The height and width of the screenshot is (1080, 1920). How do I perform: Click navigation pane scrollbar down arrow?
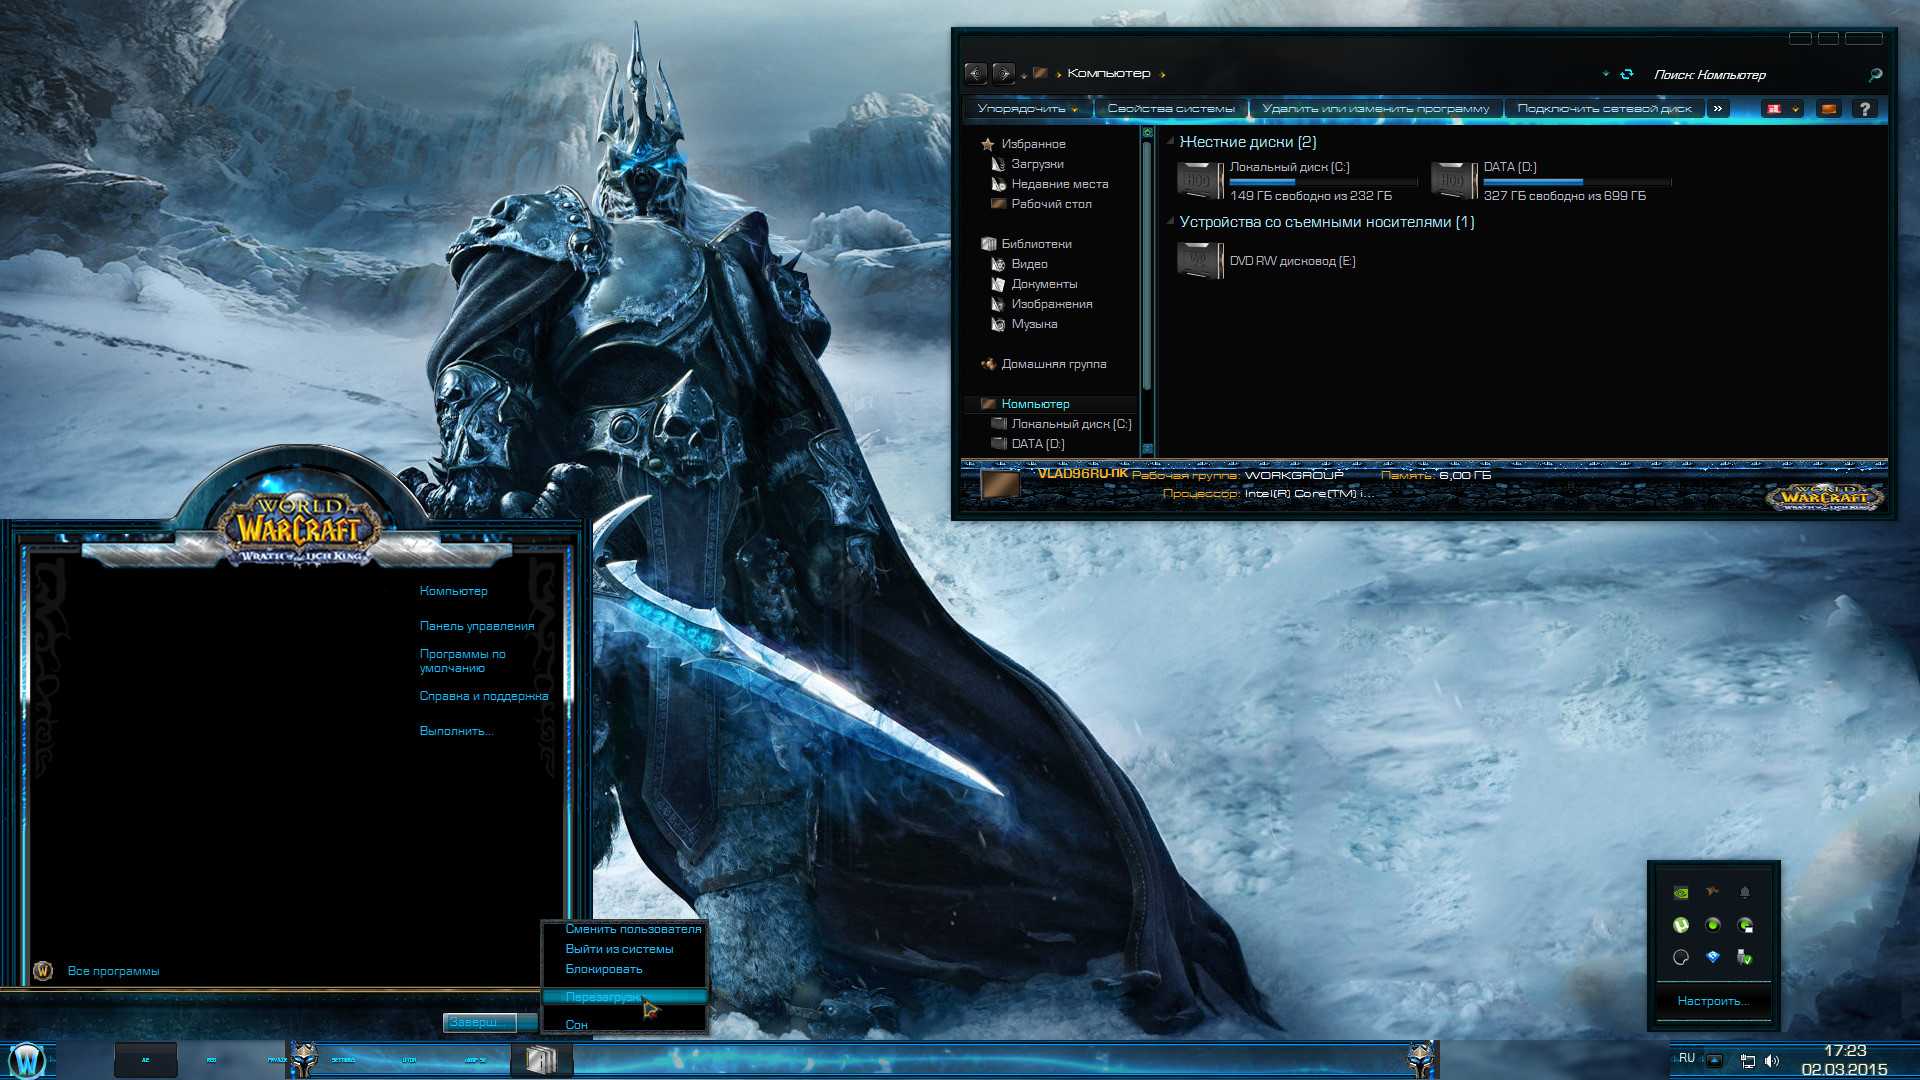(x=1147, y=449)
